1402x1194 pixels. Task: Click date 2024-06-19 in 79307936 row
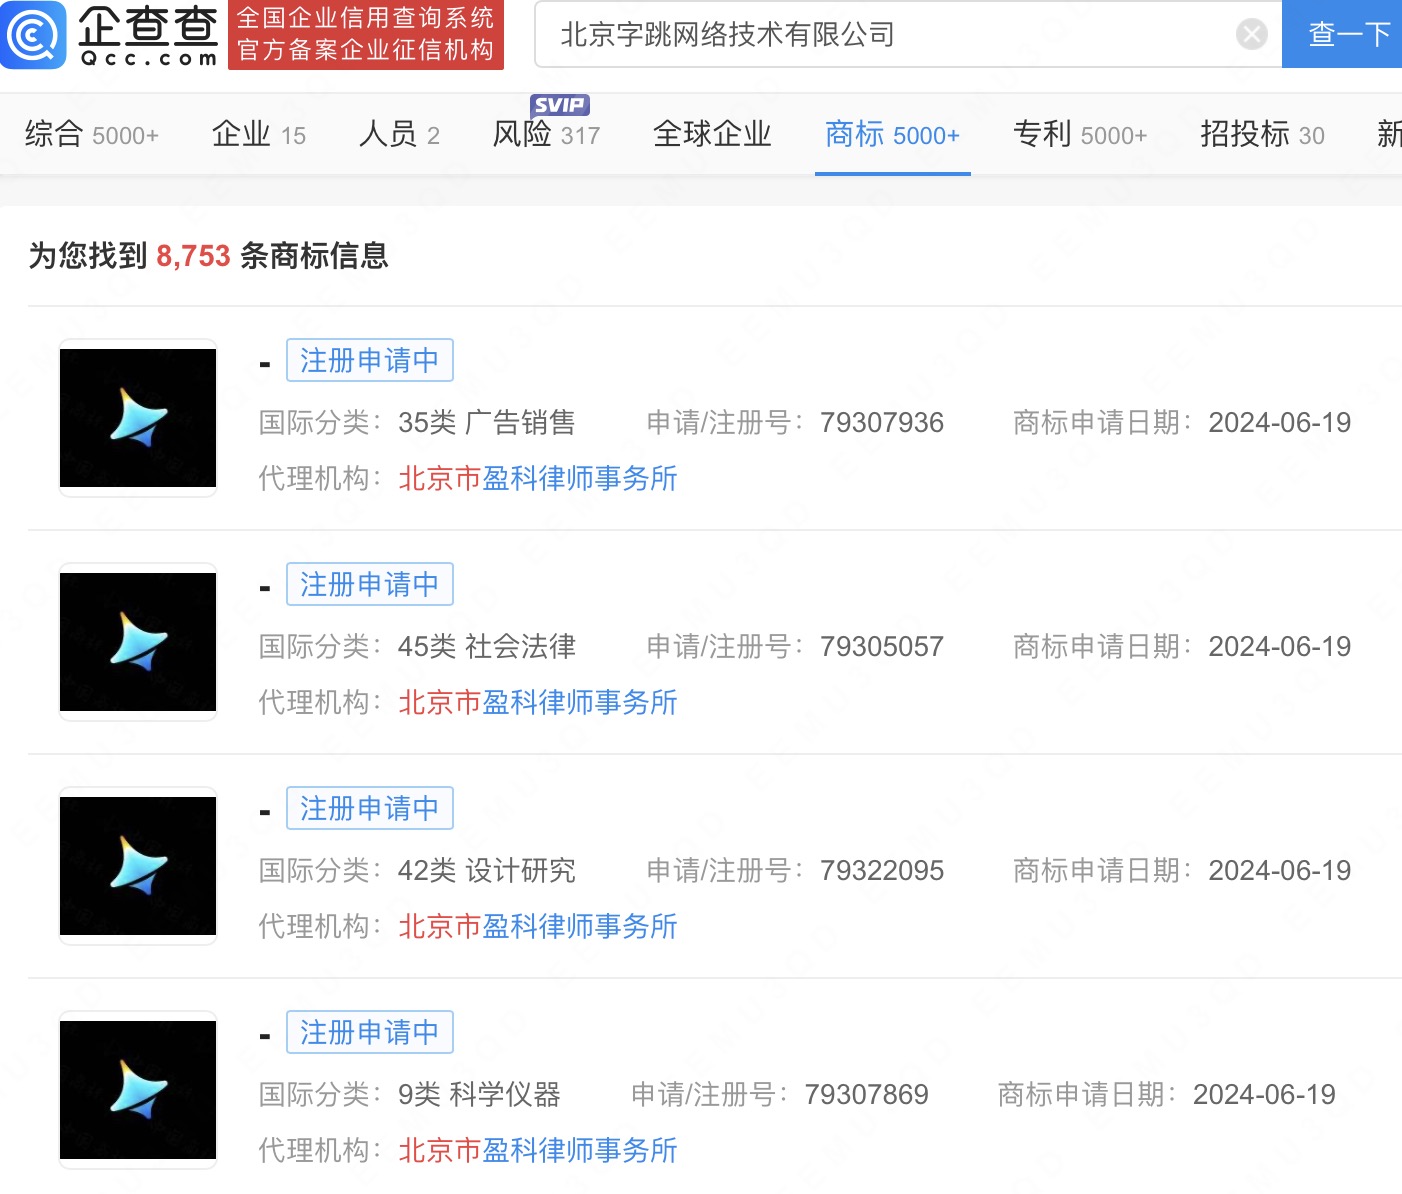(1280, 423)
